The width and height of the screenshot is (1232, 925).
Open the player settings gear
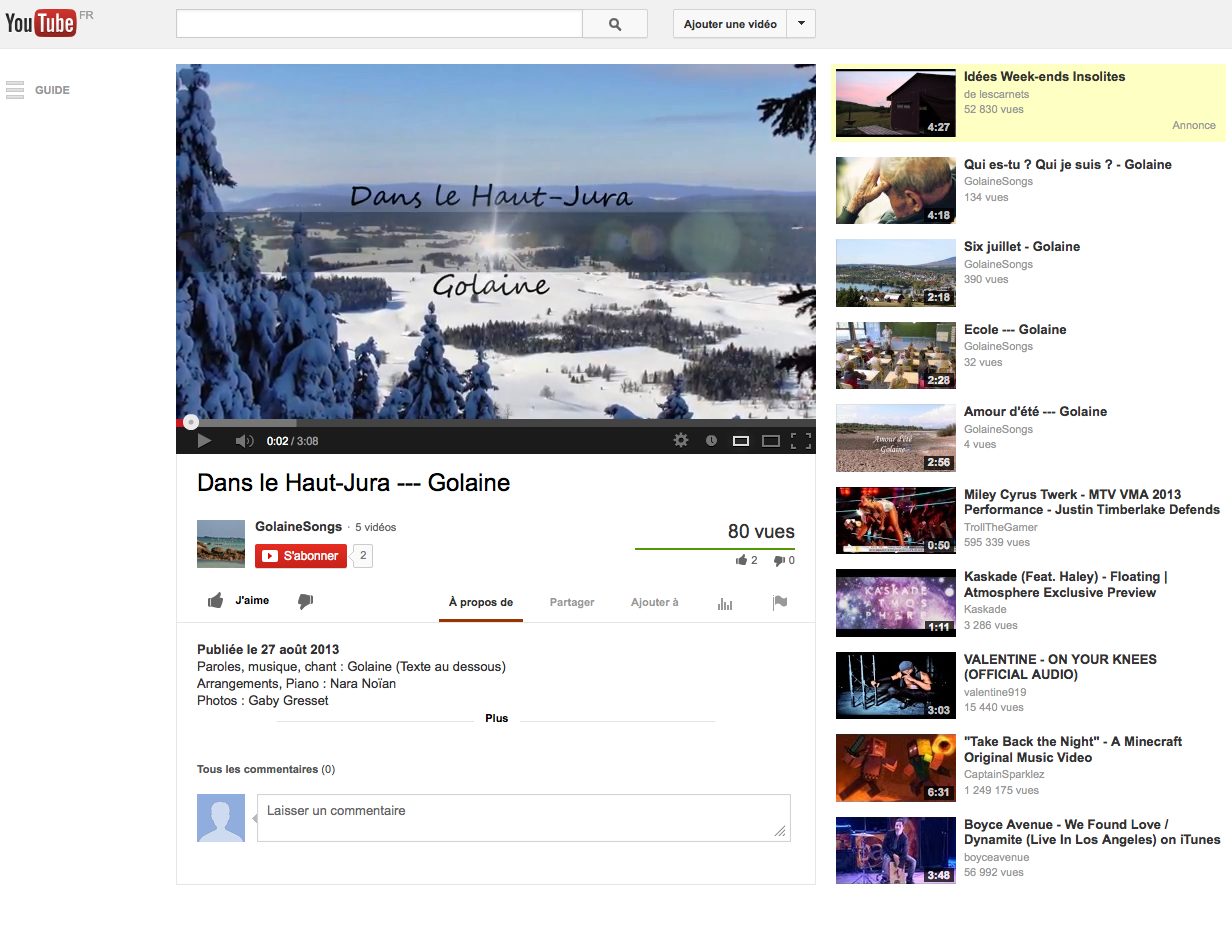[681, 440]
